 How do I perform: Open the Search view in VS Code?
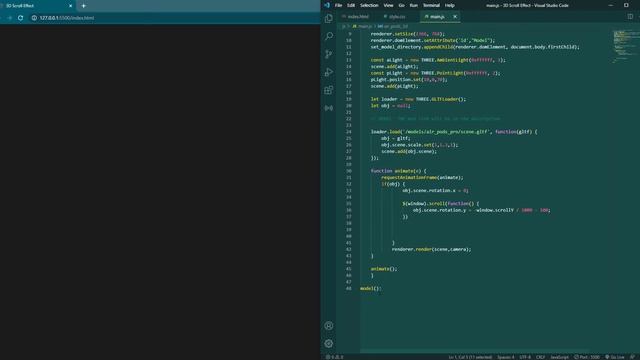tap(329, 36)
